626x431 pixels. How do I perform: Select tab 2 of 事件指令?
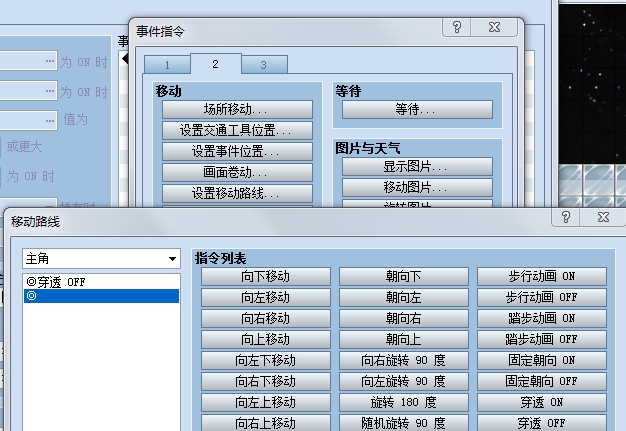pyautogui.click(x=216, y=64)
